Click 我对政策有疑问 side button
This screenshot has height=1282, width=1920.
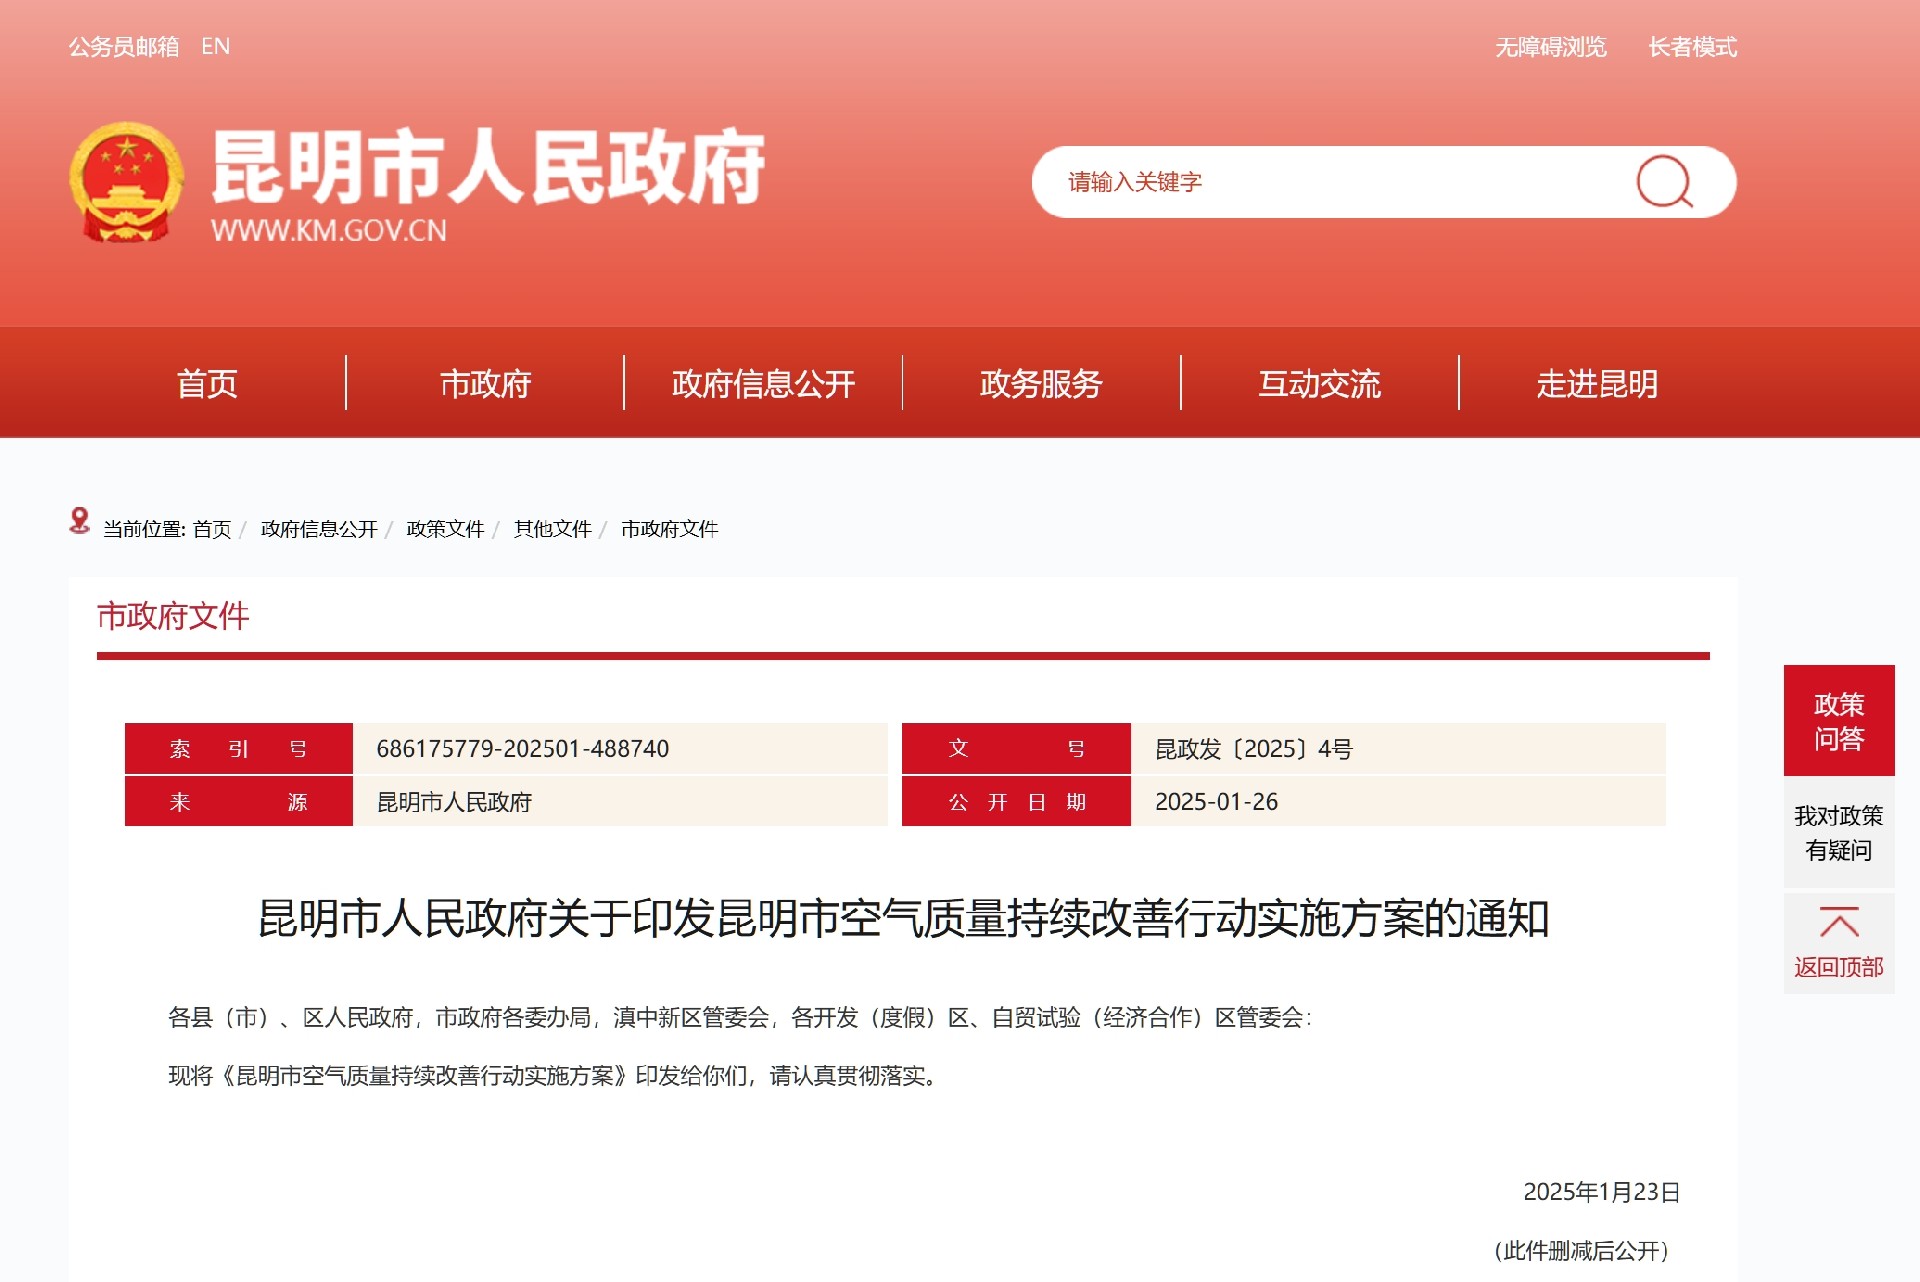[x=1838, y=832]
